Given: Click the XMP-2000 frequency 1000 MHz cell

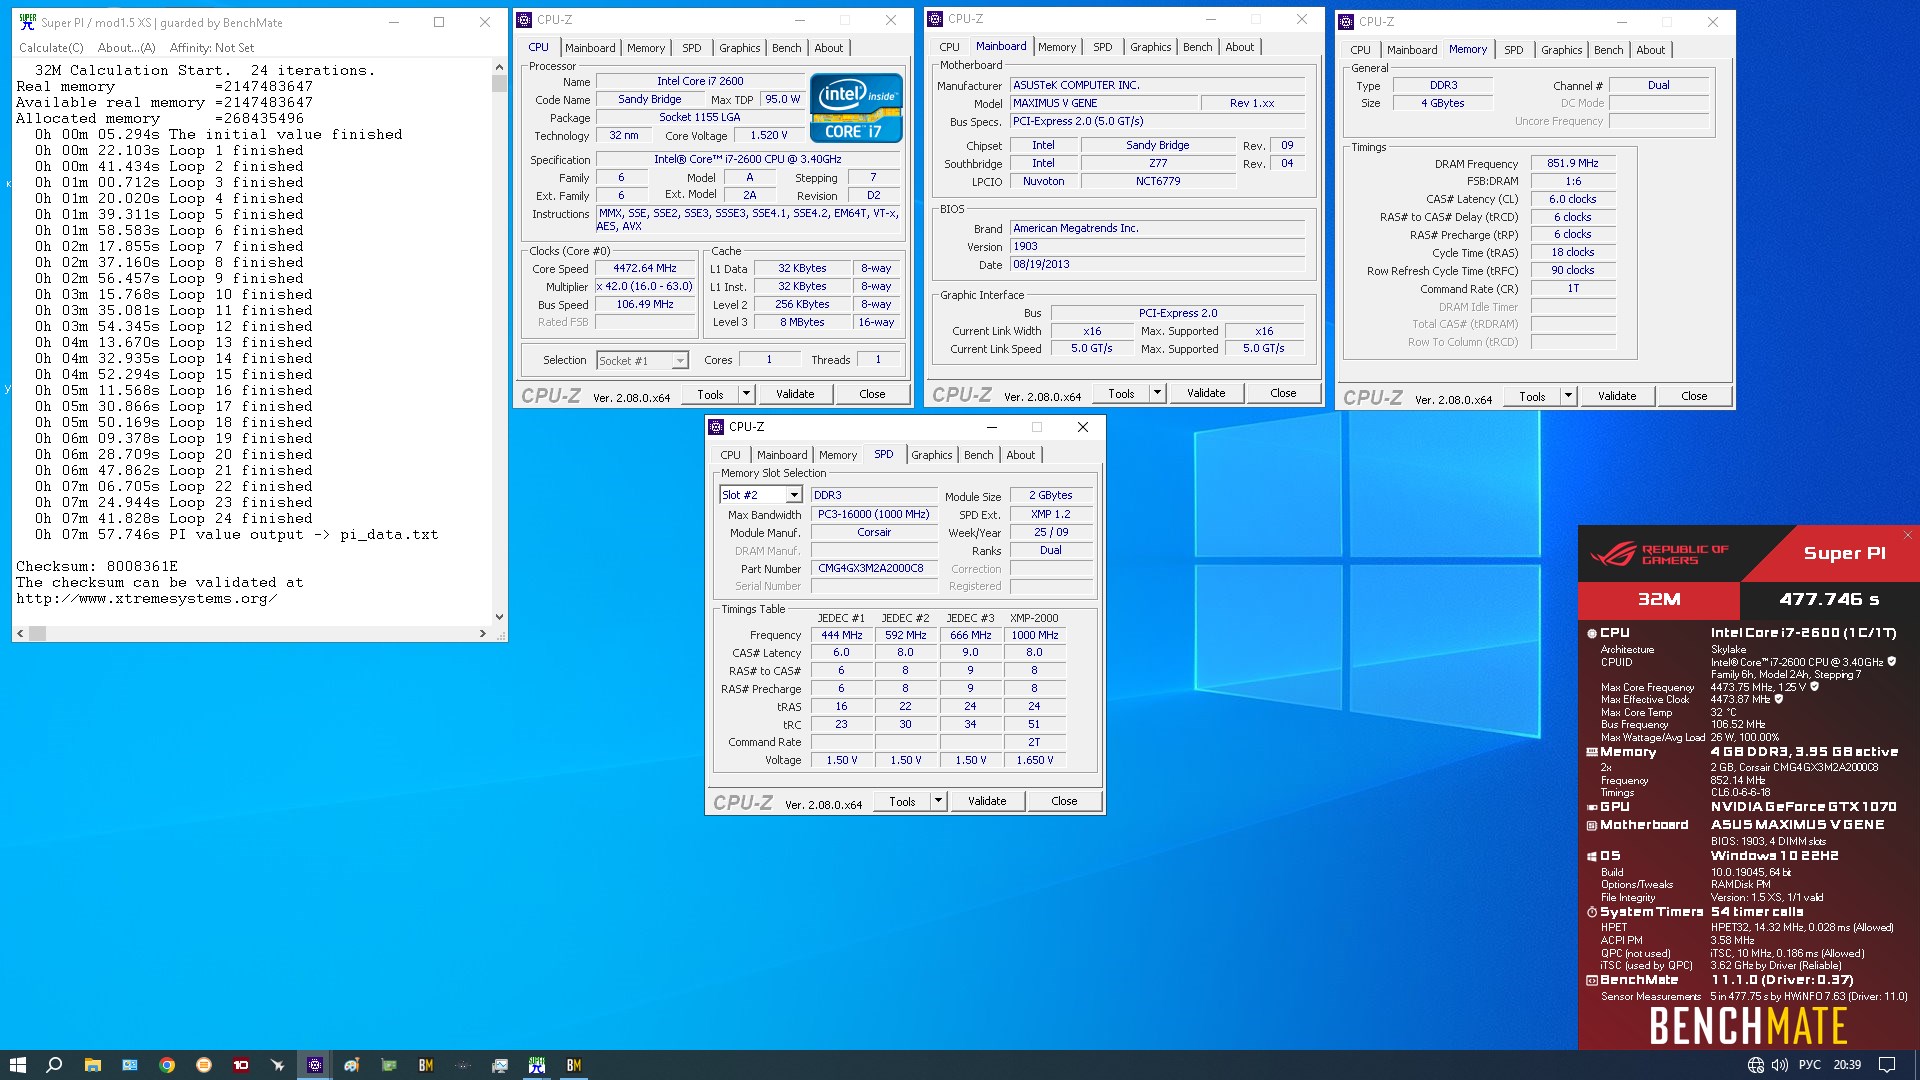Looking at the screenshot, I should click(1035, 635).
